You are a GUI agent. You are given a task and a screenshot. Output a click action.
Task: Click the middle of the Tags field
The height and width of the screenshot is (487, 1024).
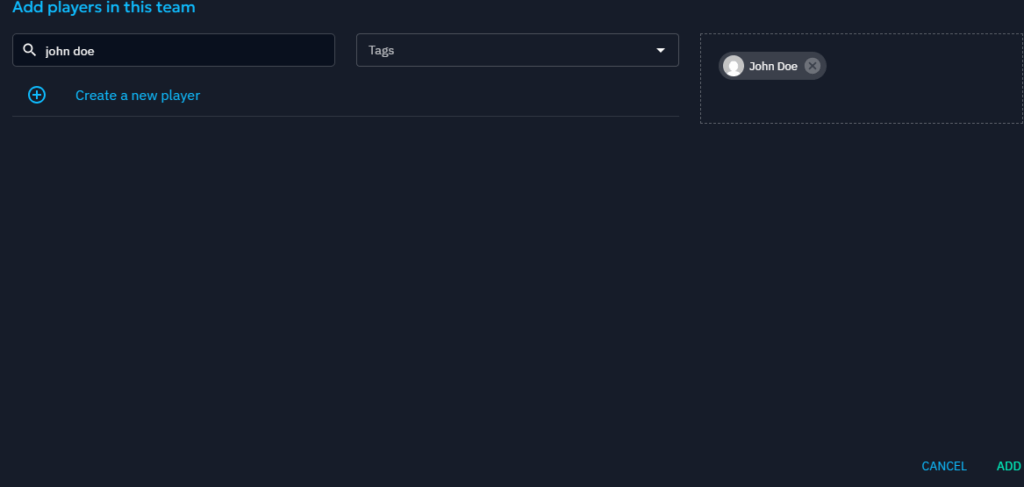tap(517, 50)
